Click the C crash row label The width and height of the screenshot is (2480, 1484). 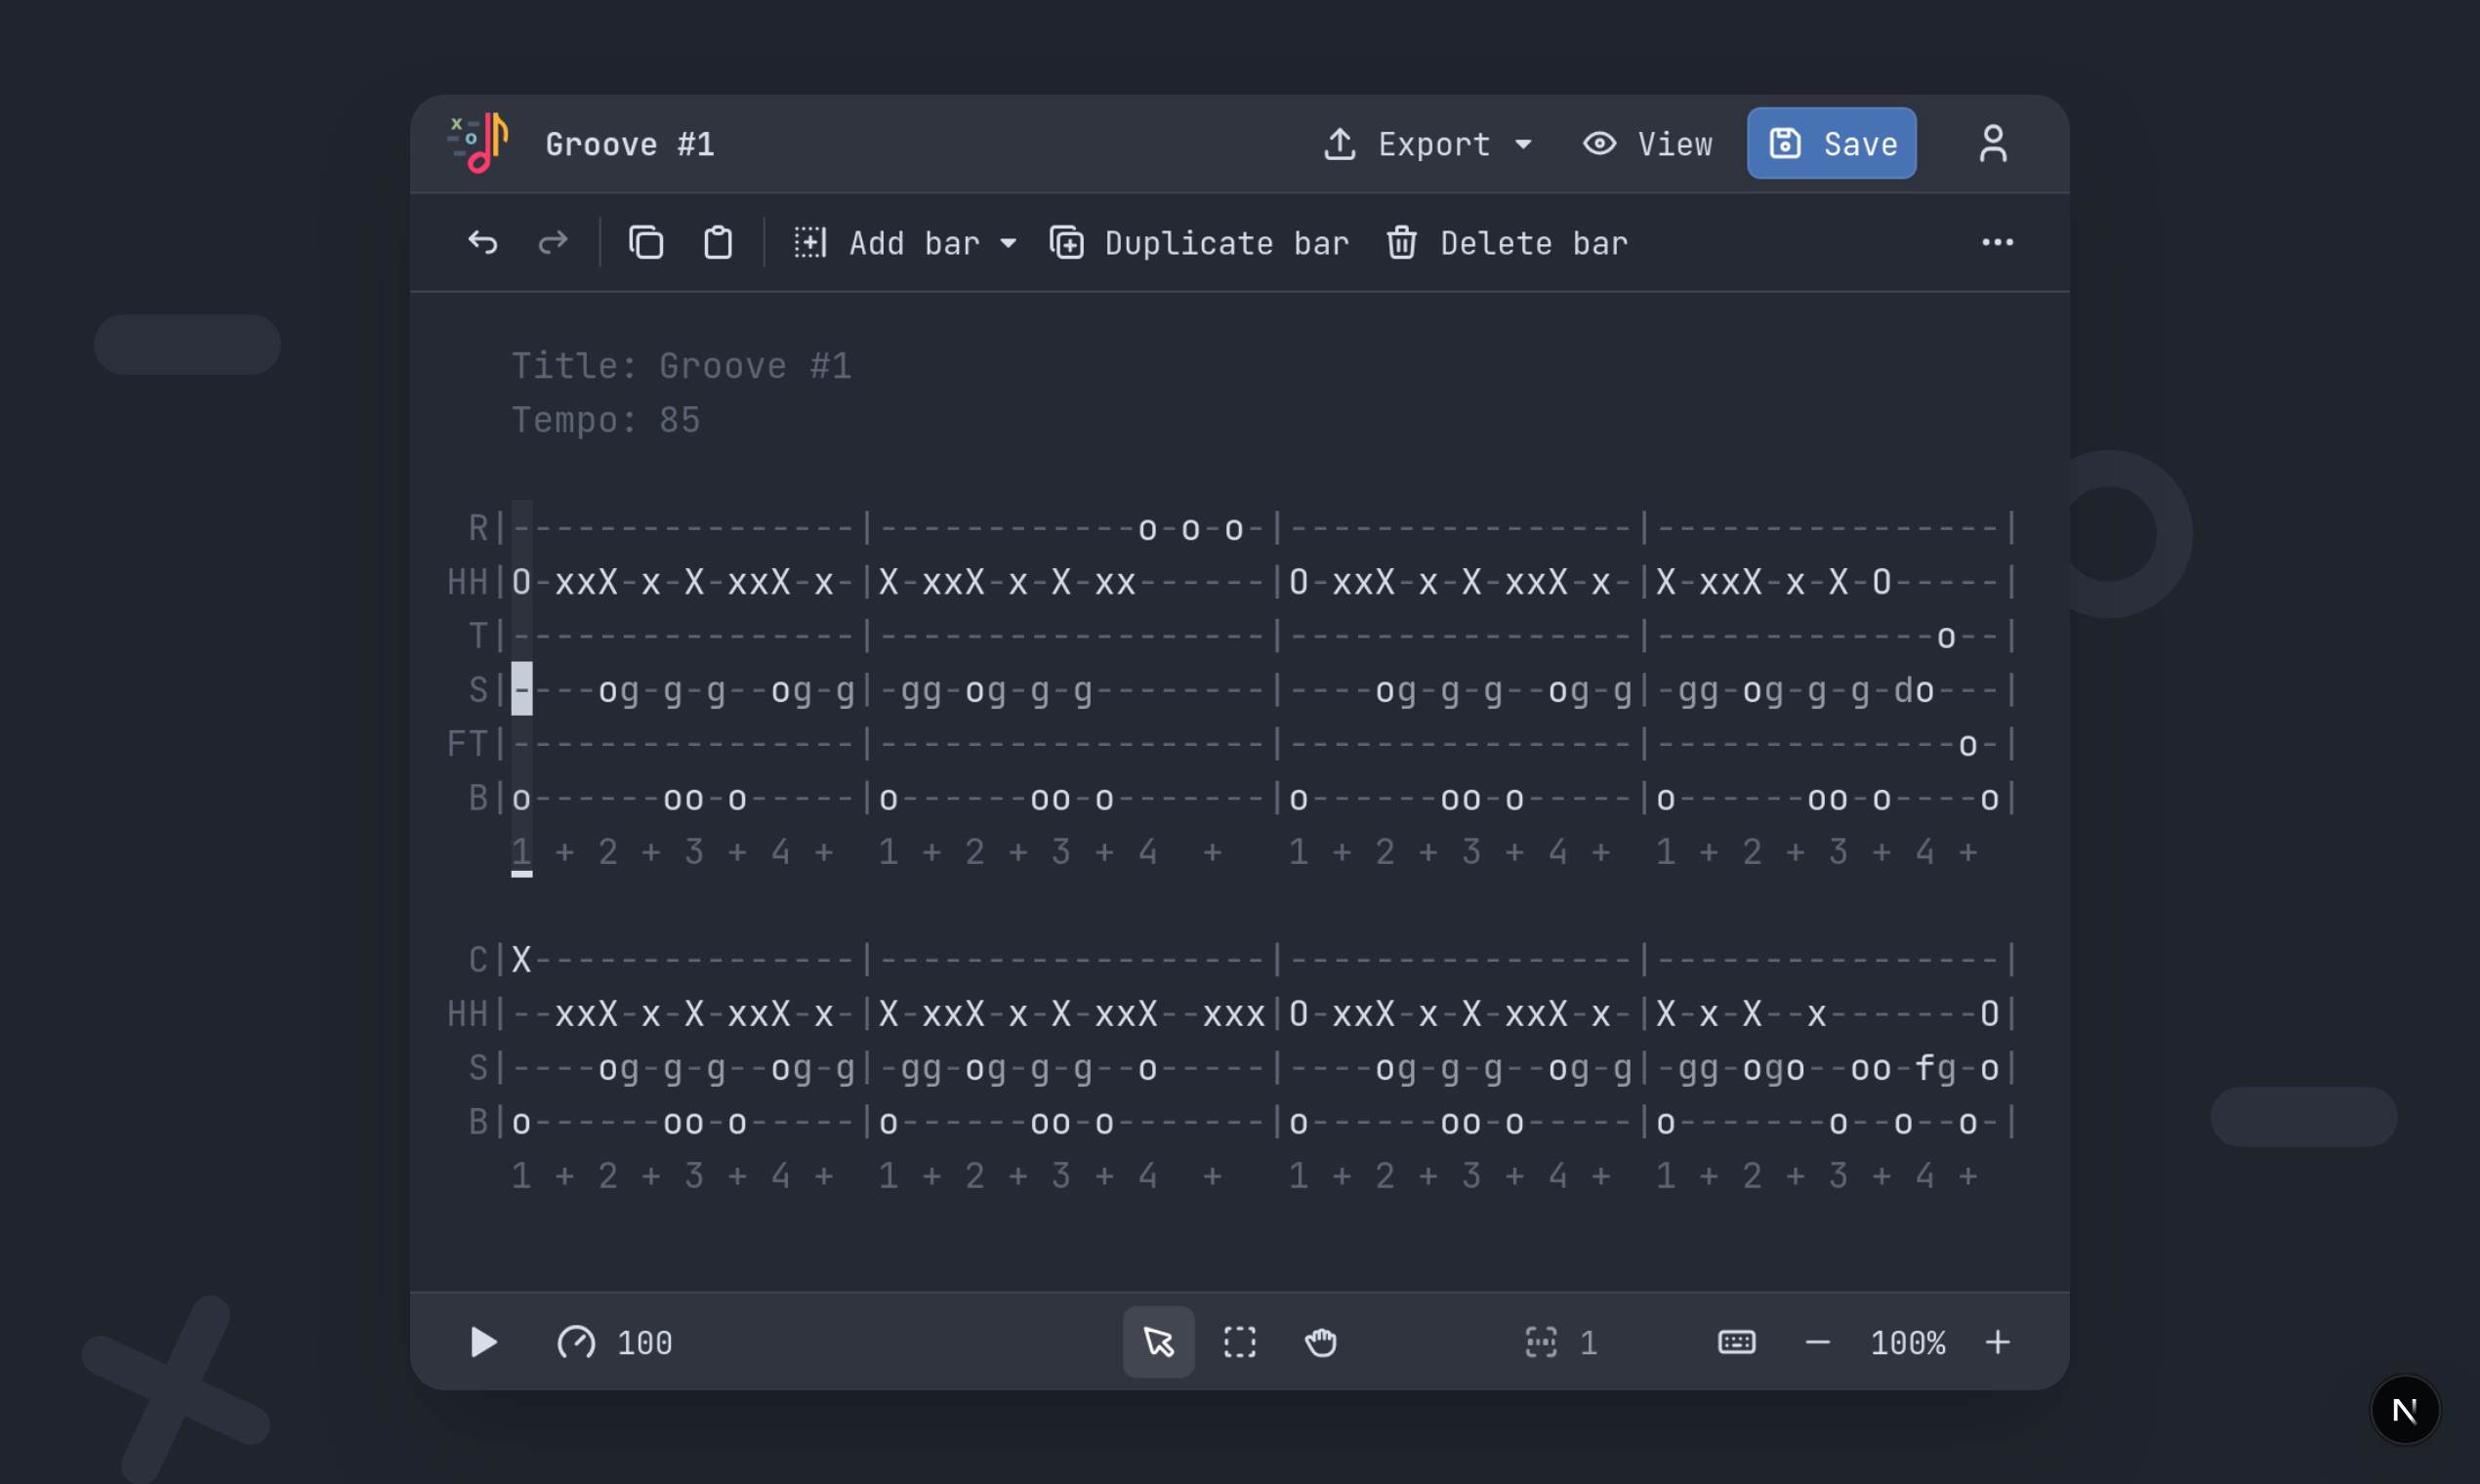[478, 959]
